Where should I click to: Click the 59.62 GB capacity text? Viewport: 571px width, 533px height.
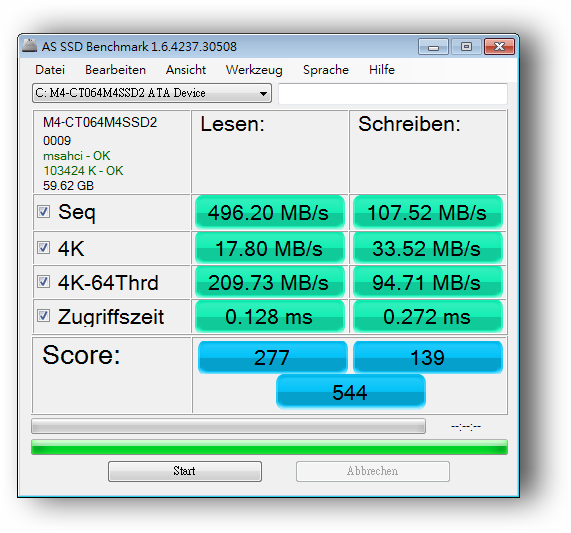(x=68, y=186)
